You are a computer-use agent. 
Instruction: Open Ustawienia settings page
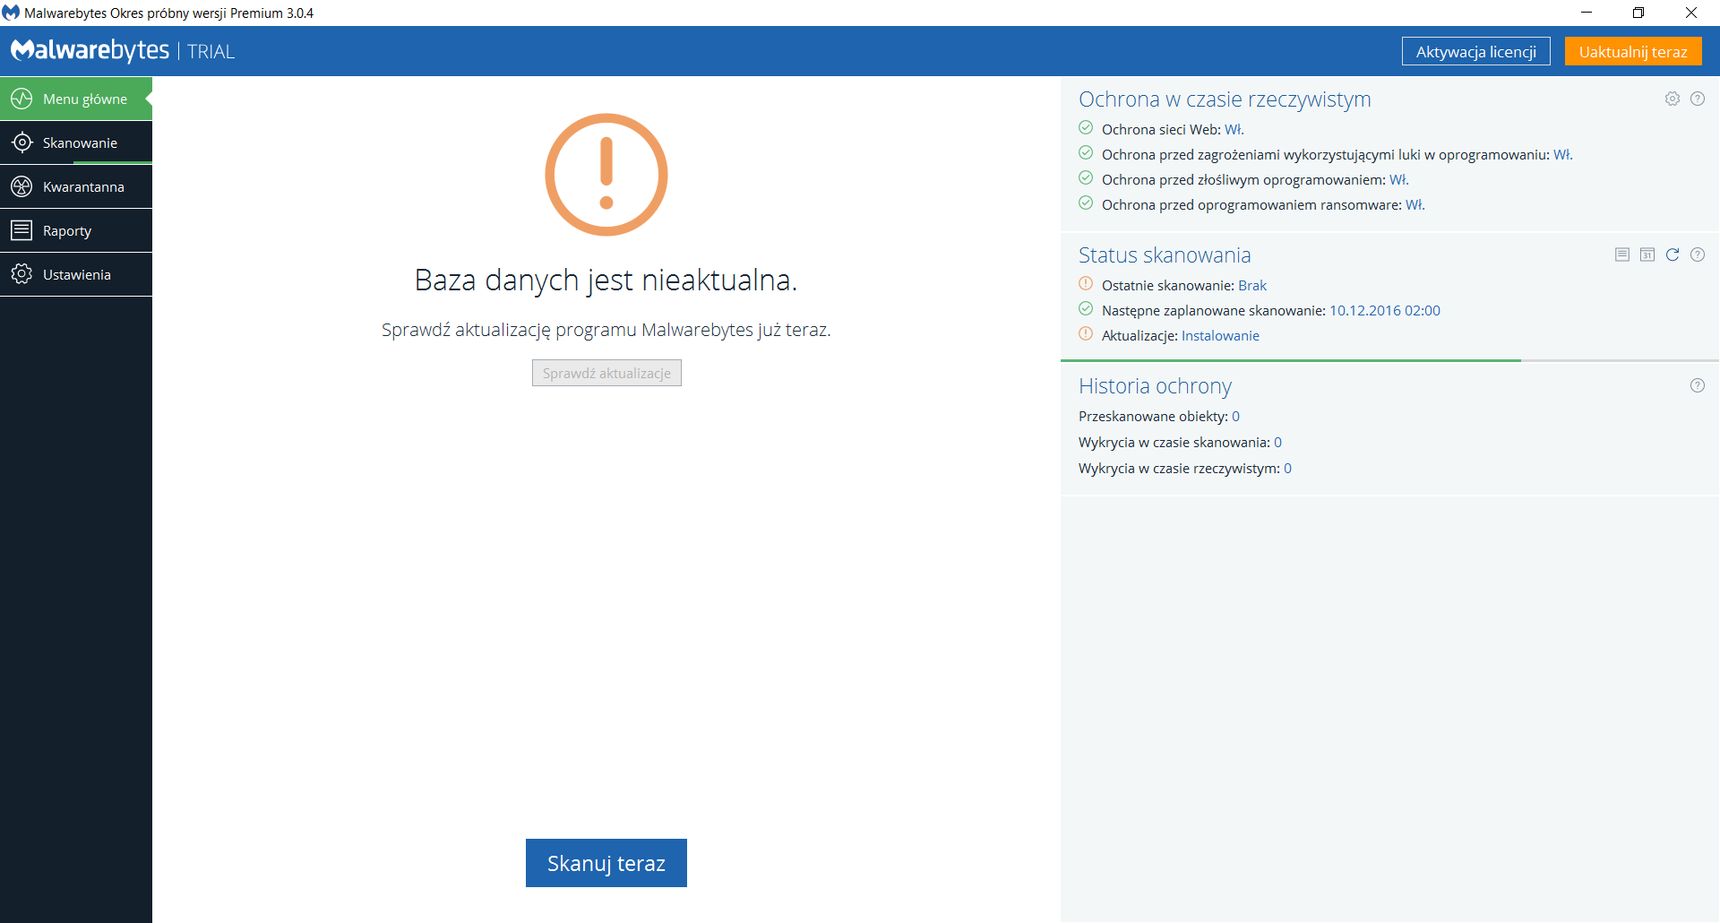click(x=76, y=274)
